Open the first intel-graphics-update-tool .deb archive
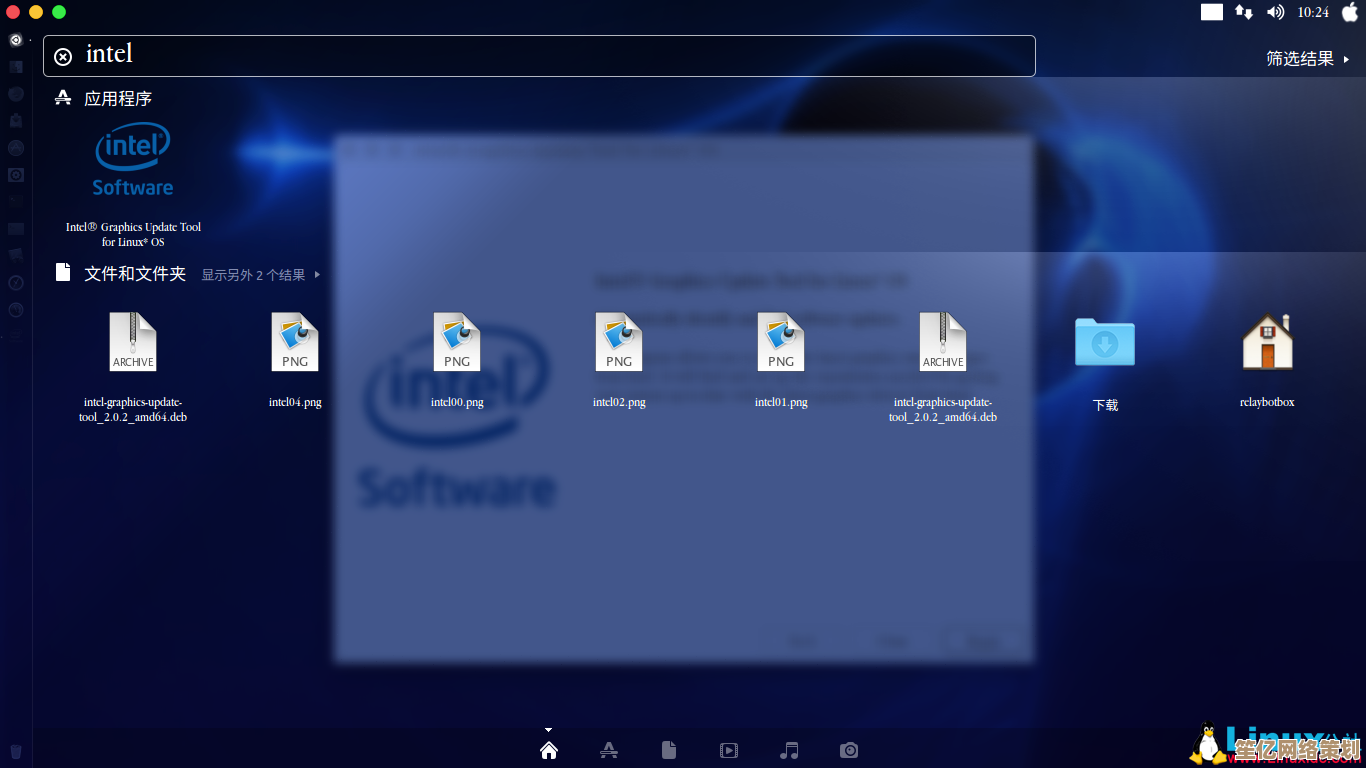The width and height of the screenshot is (1366, 768). click(133, 367)
